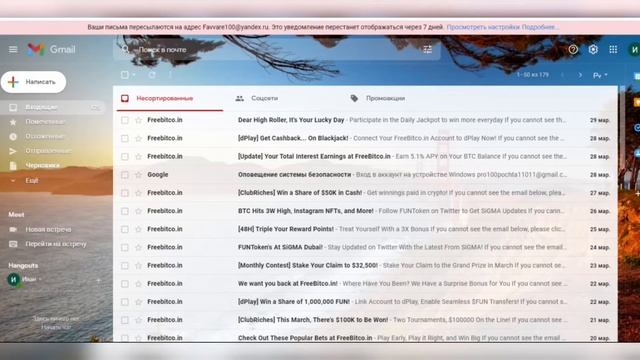This screenshot has height=360, width=640.
Task: Open the input language 'Ру' dropdown
Action: tap(600, 75)
